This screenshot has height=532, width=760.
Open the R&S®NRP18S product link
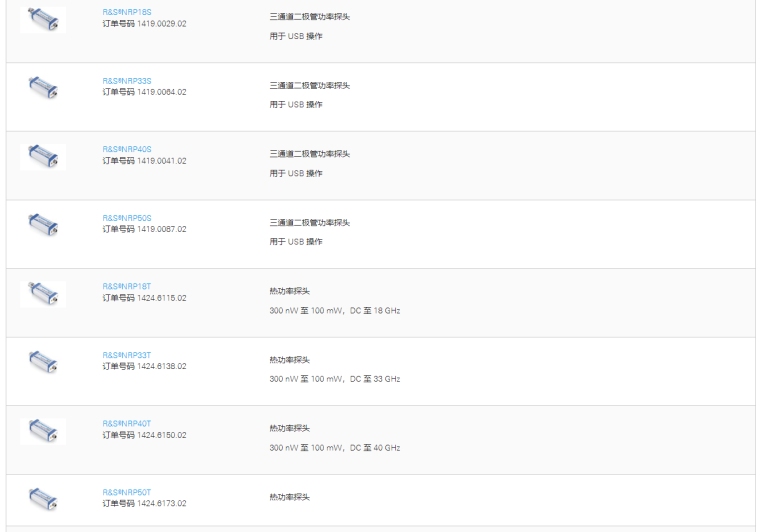(126, 12)
